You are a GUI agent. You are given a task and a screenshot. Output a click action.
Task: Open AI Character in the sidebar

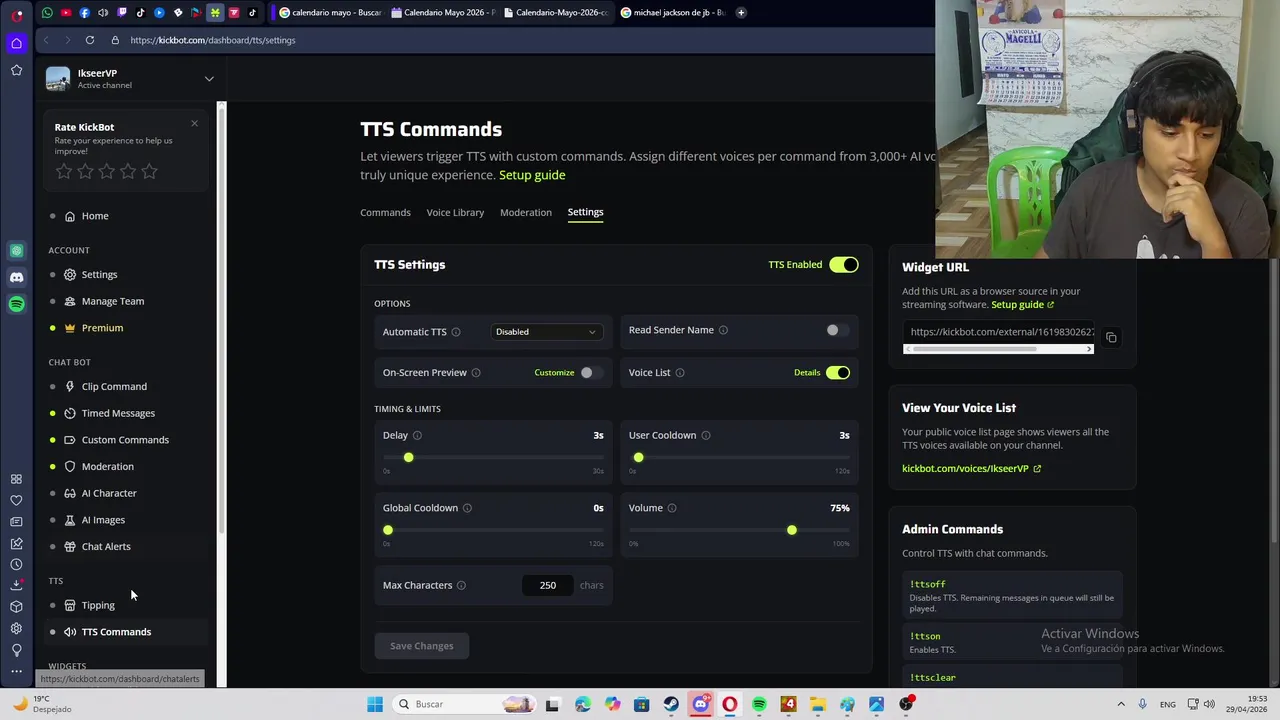109,493
